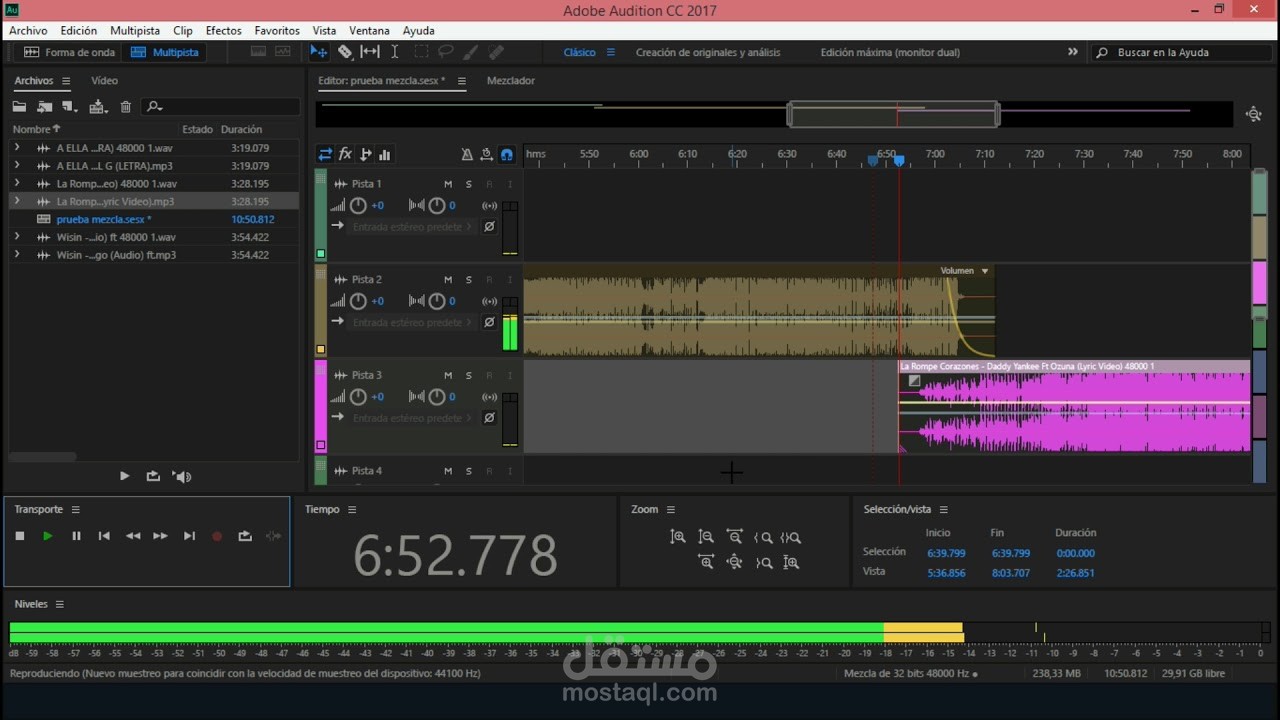
Task: Click the green Play button in Transporte
Action: point(48,536)
